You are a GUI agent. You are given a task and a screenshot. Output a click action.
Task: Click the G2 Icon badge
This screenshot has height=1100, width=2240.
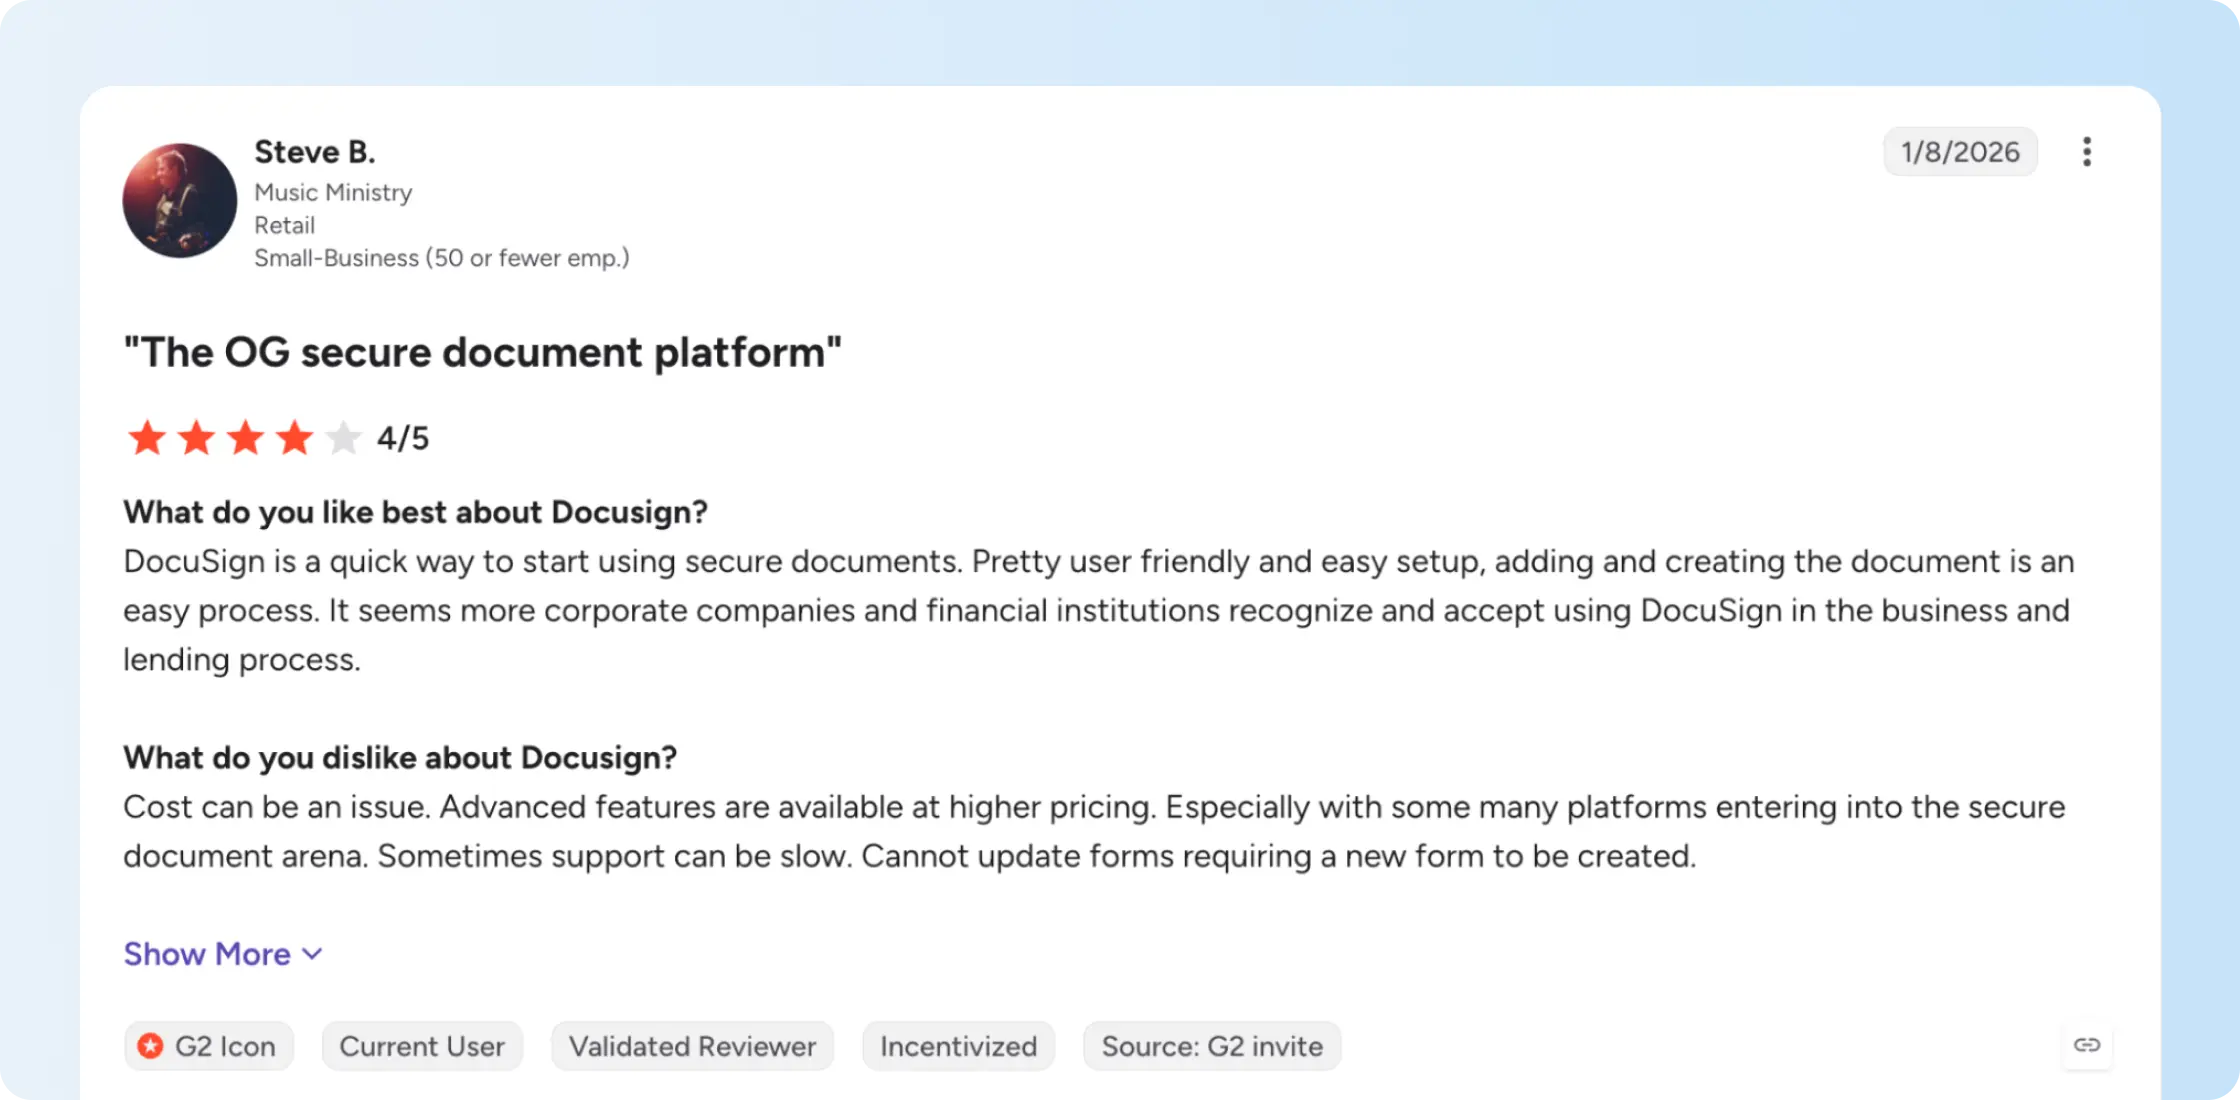(208, 1046)
